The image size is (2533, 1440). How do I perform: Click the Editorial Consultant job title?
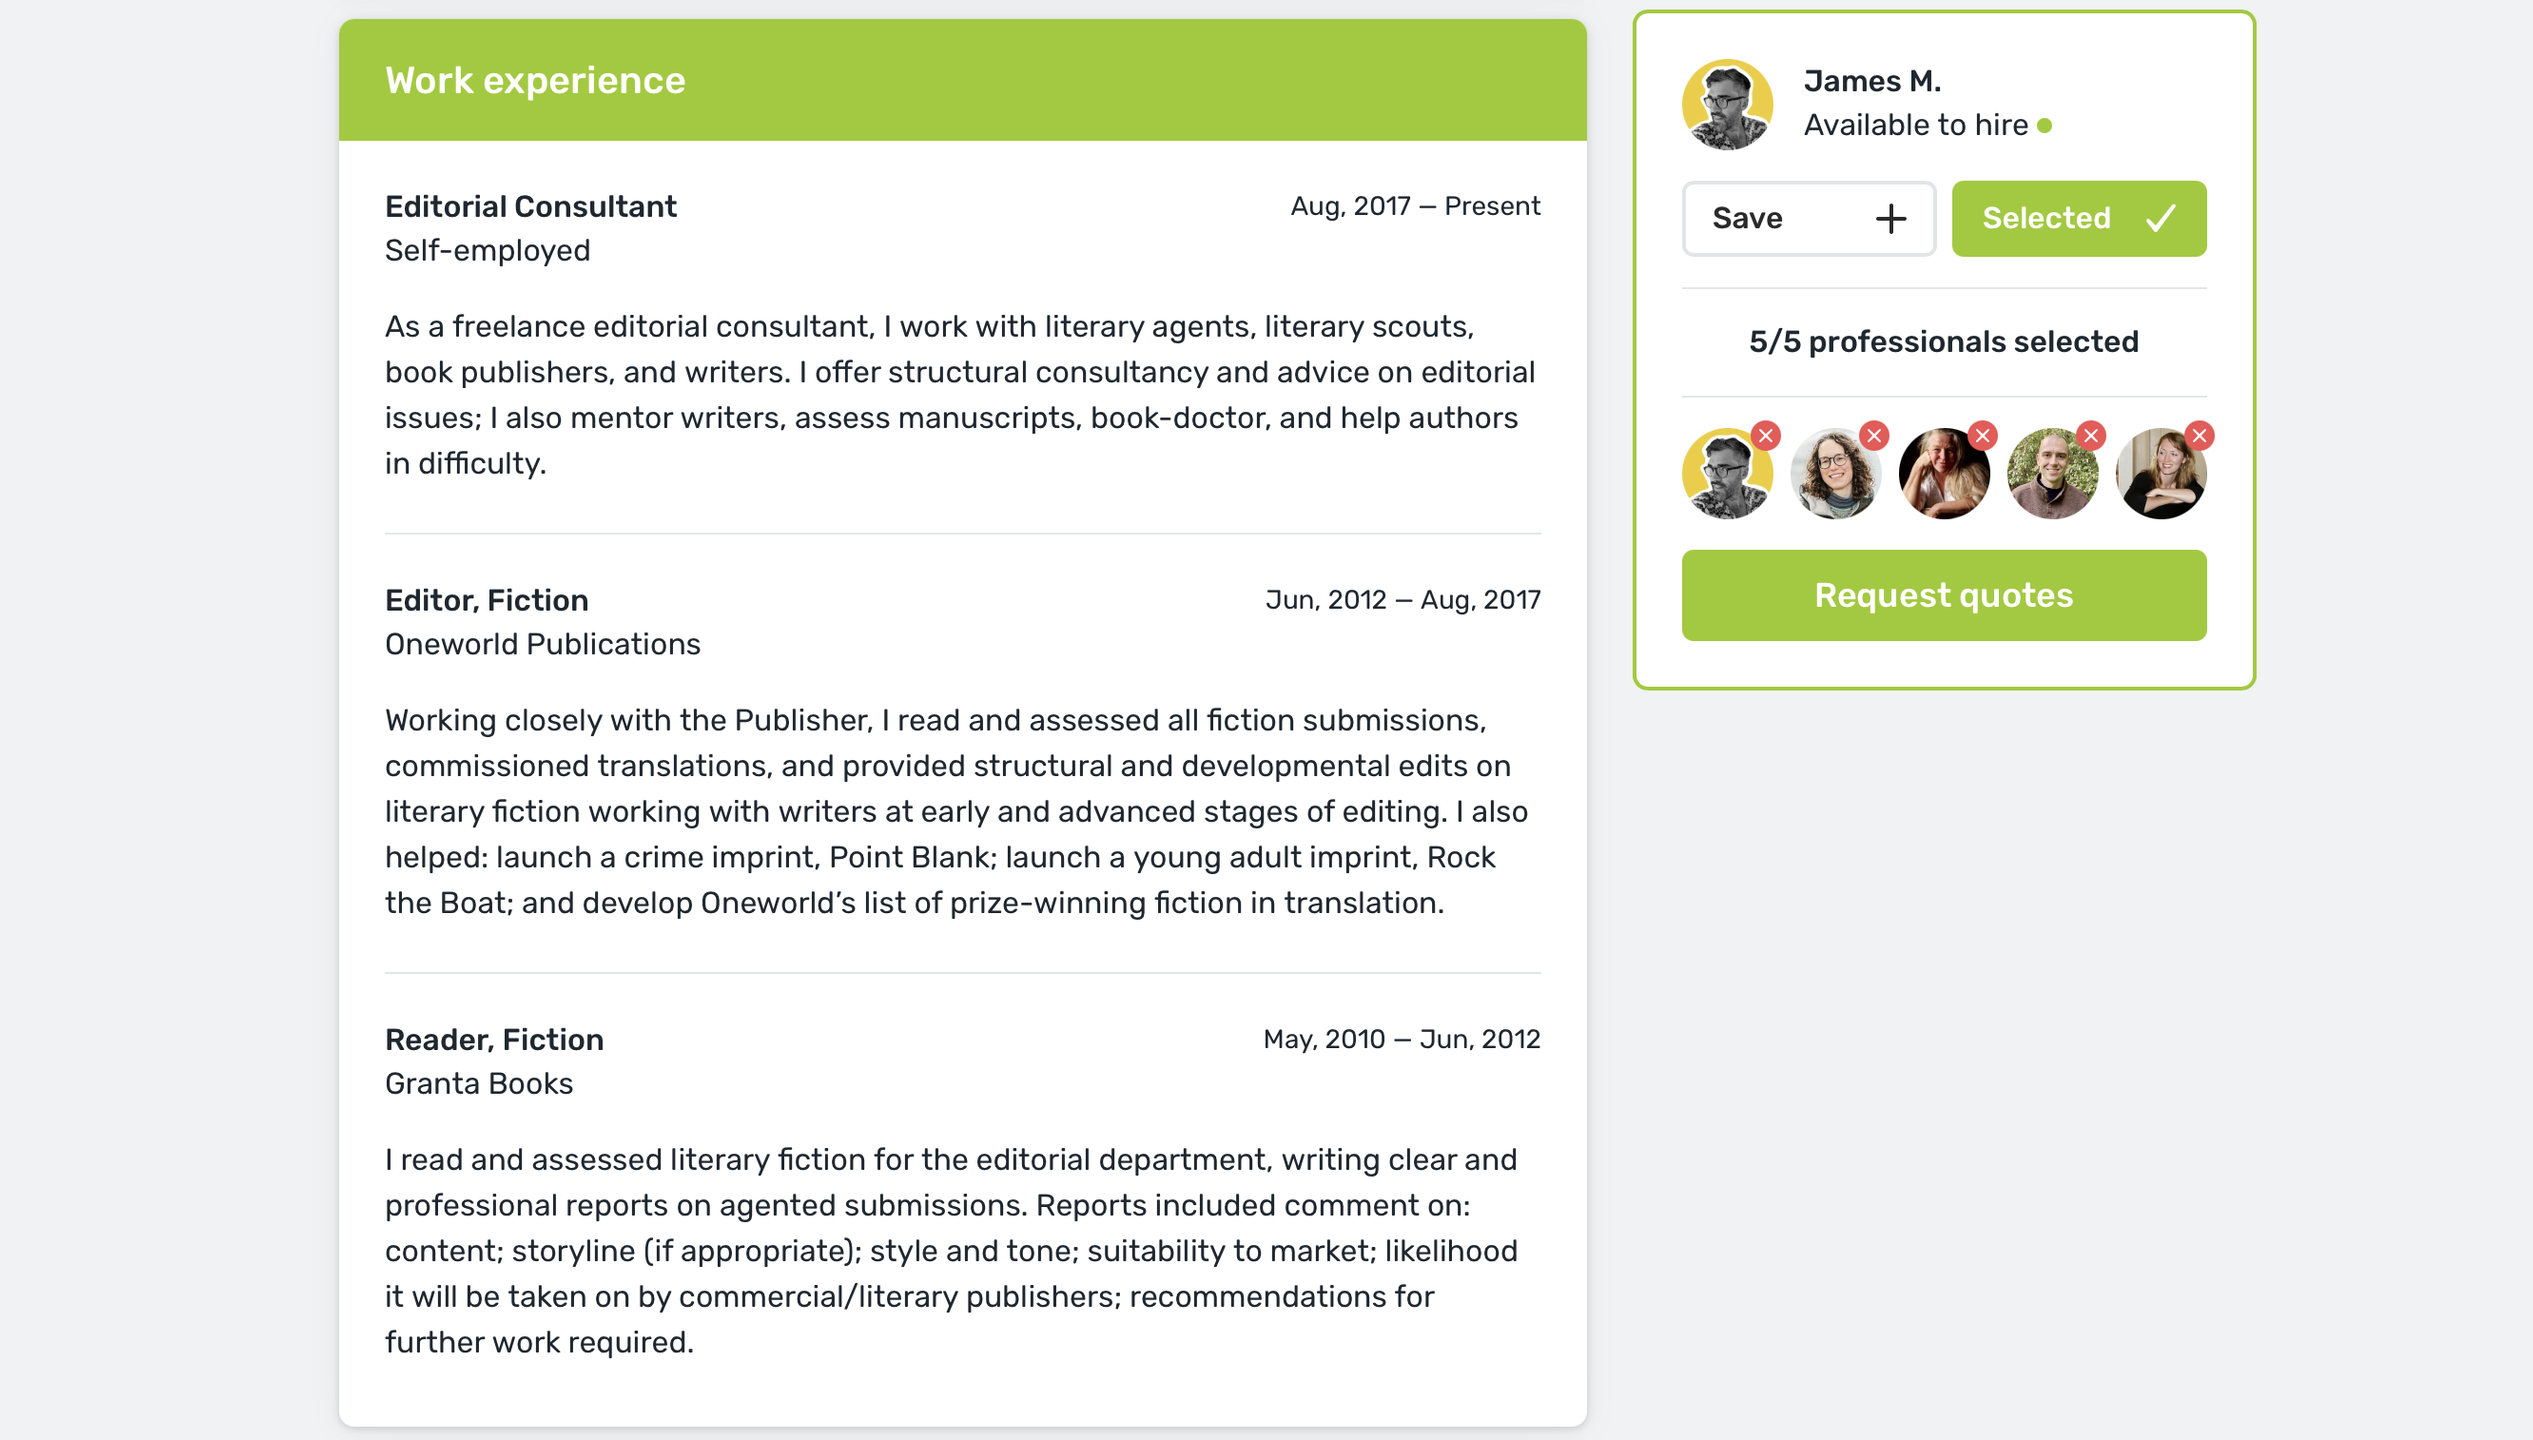coord(530,207)
